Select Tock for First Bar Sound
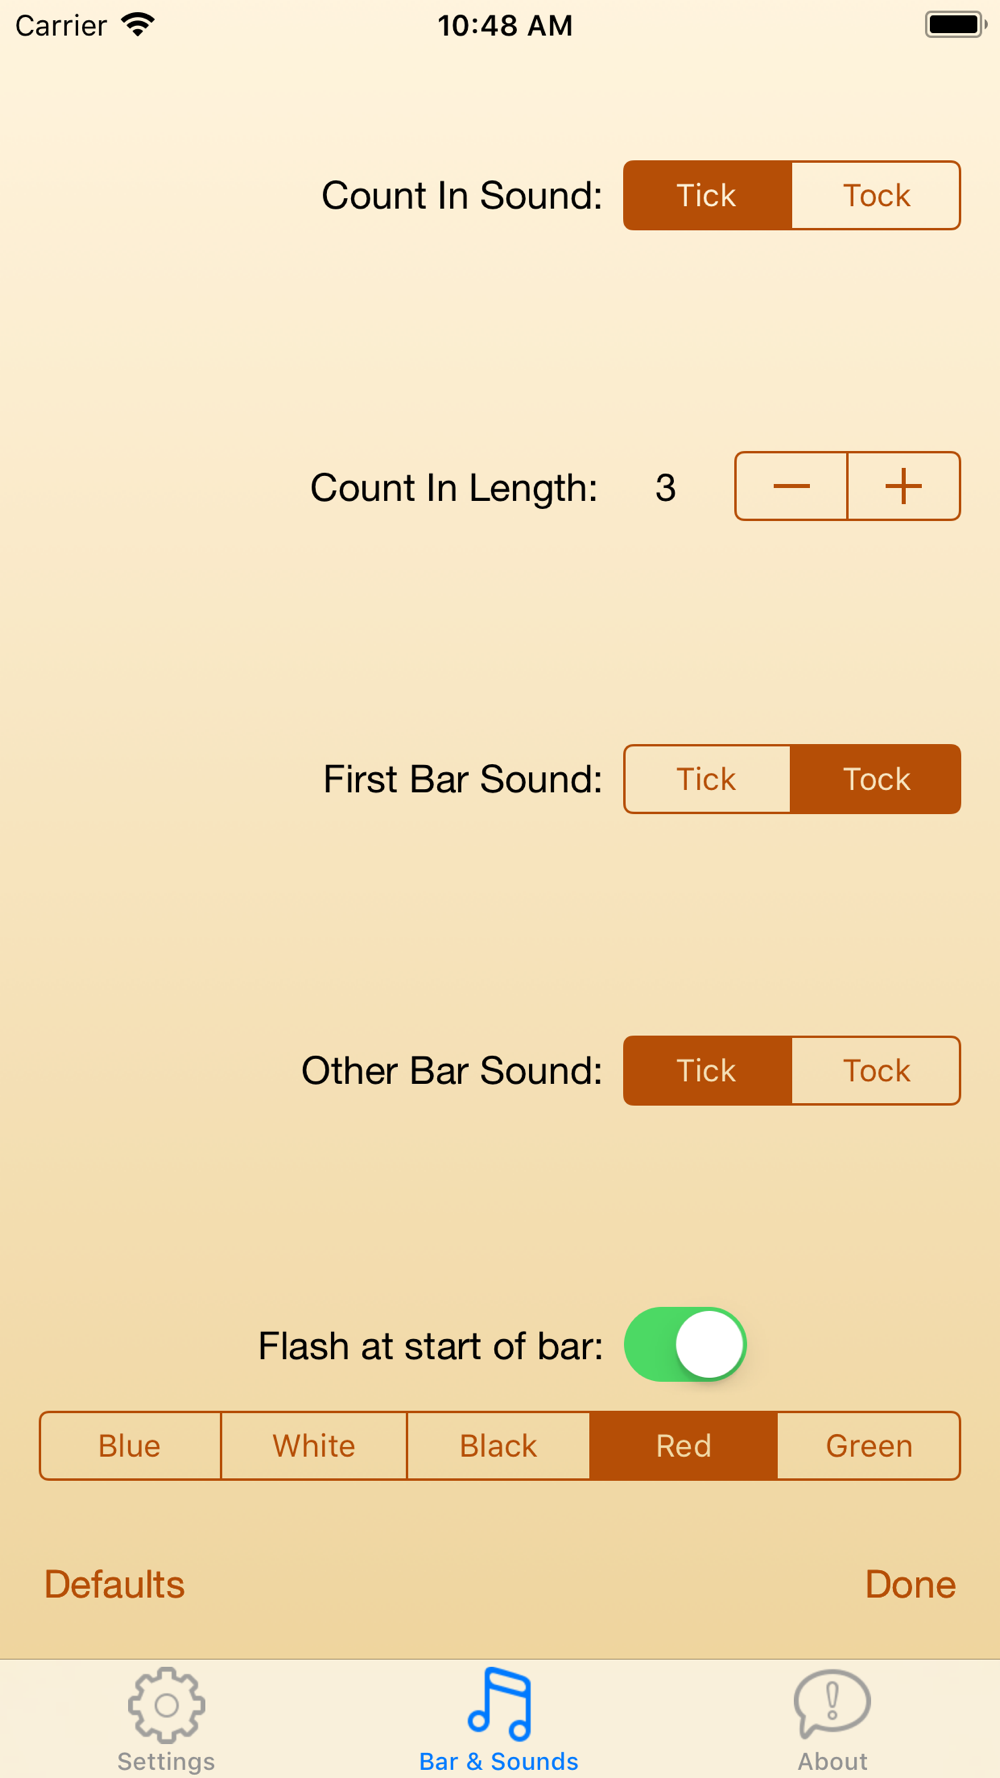 point(876,779)
